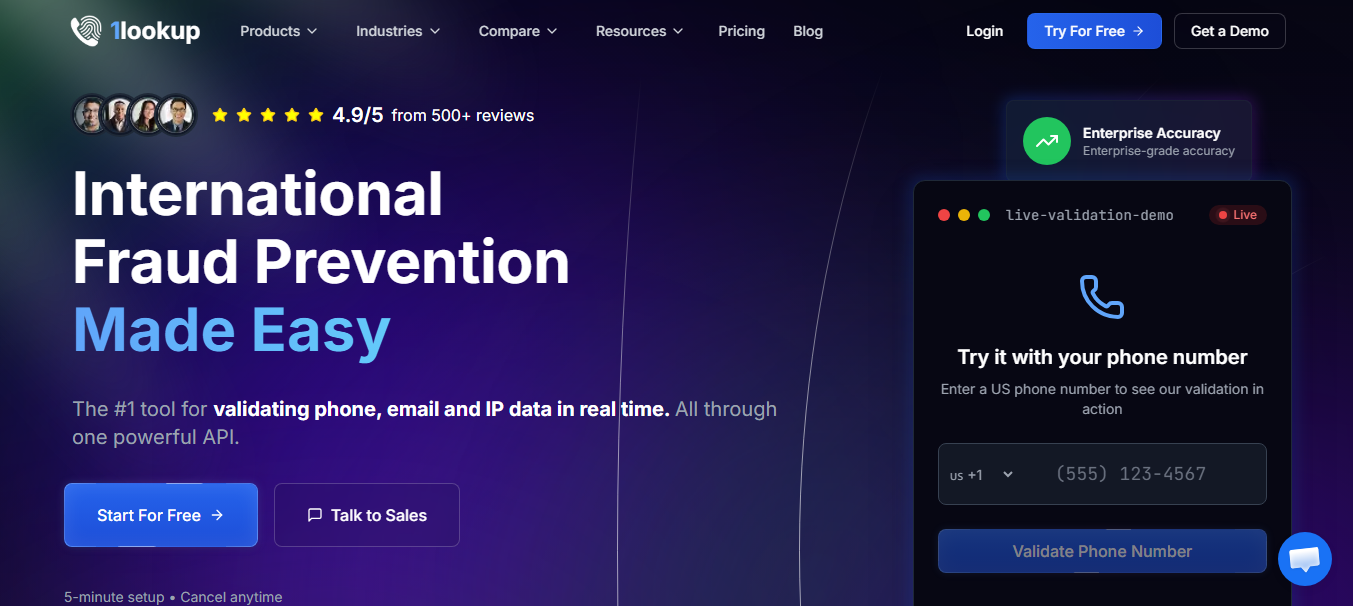Click the green dot in demo window
Viewport: 1353px width, 606px height.
tap(984, 215)
